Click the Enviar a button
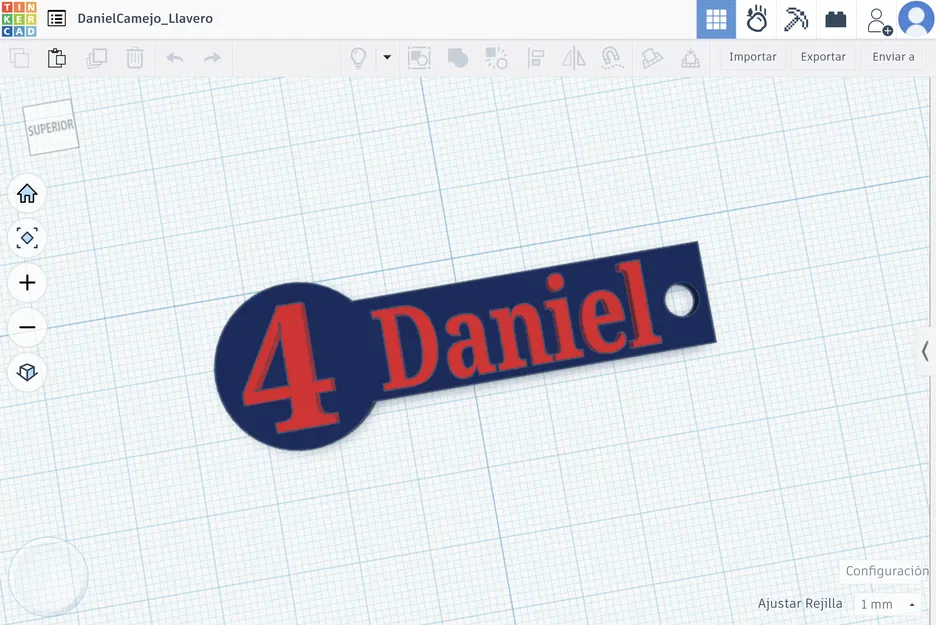The height and width of the screenshot is (625, 936). click(894, 57)
